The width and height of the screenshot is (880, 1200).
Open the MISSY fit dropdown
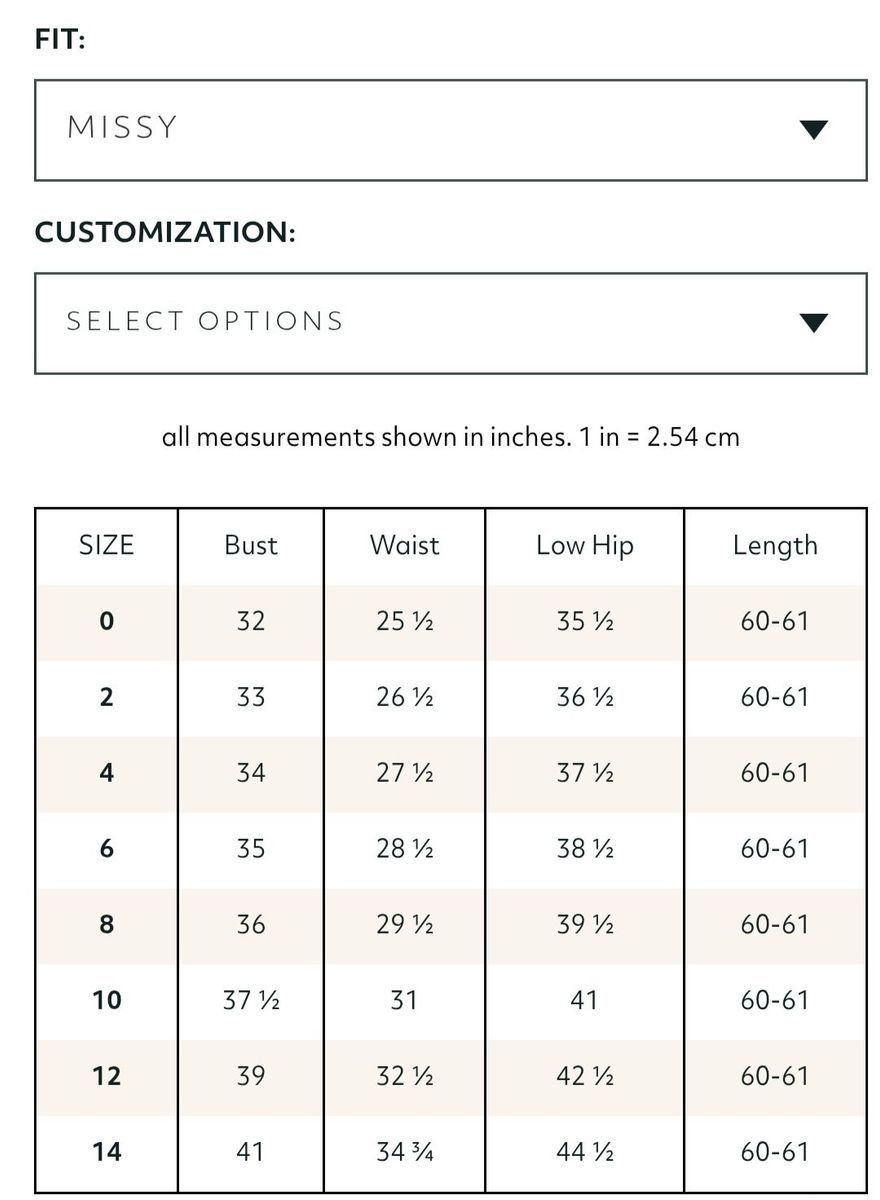(450, 130)
